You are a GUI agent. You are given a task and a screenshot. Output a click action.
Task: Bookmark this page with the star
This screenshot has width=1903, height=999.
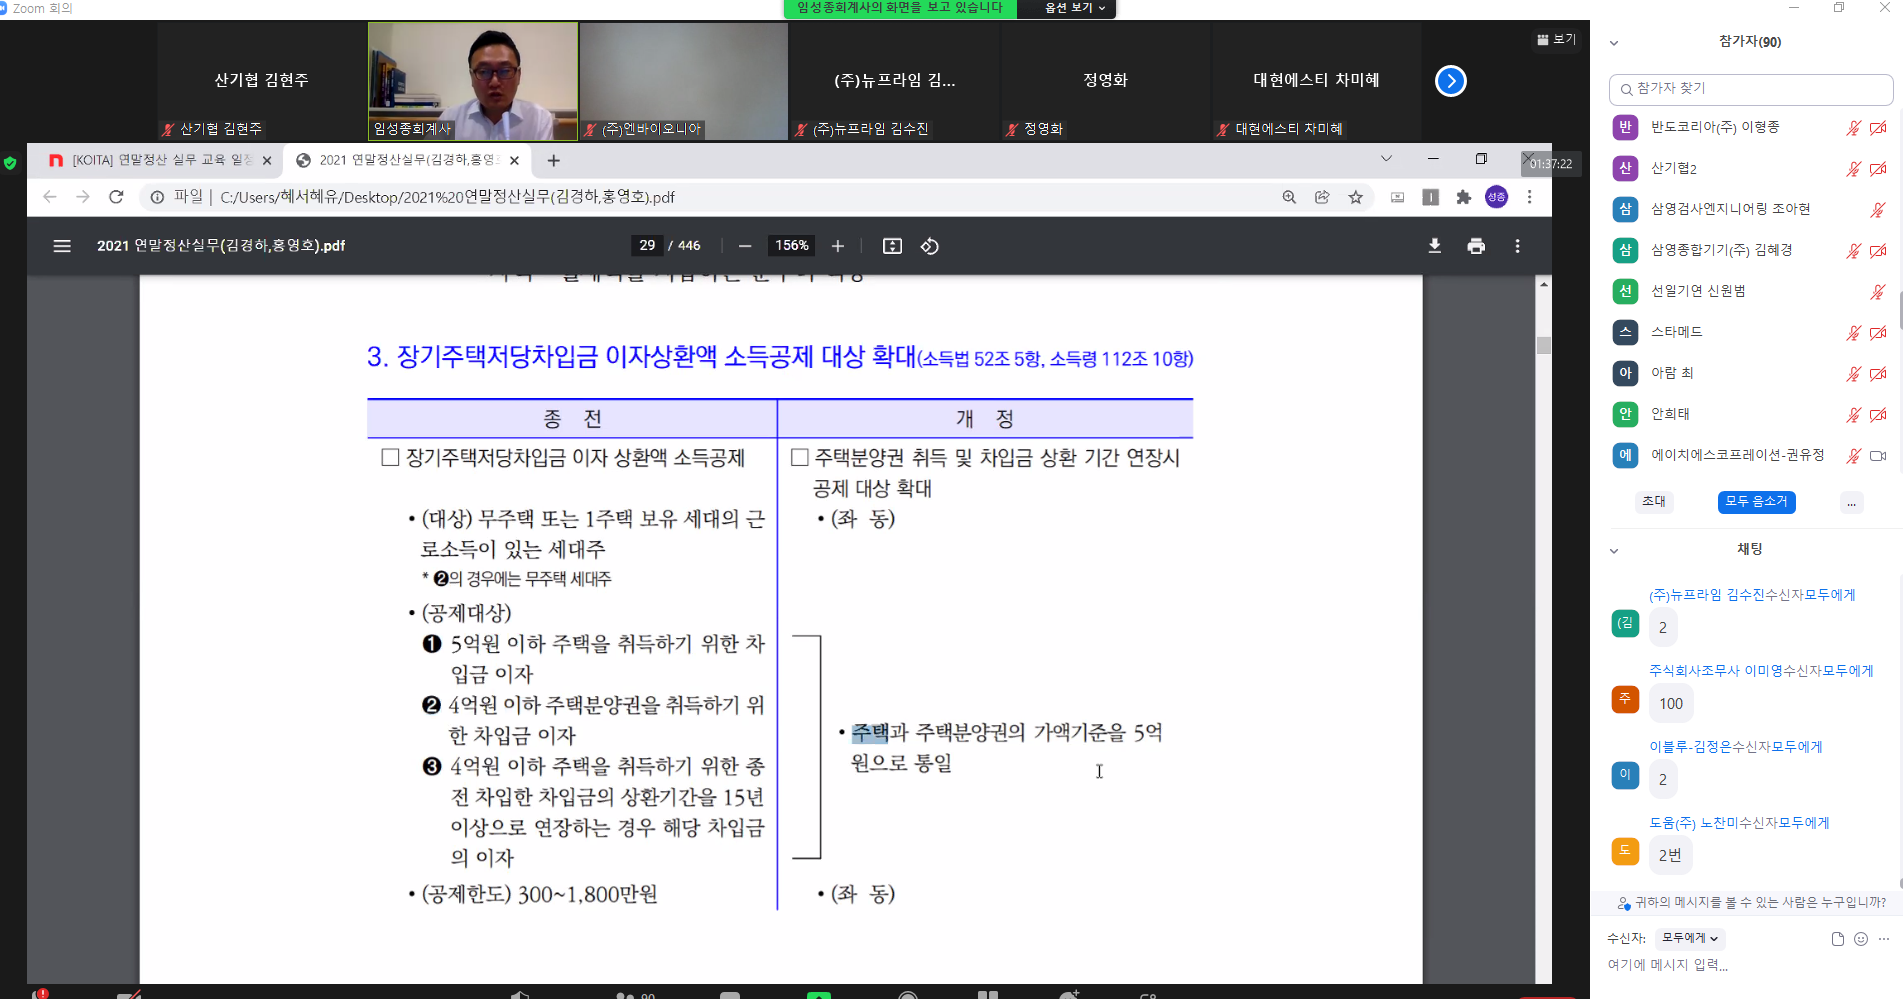pyautogui.click(x=1355, y=197)
